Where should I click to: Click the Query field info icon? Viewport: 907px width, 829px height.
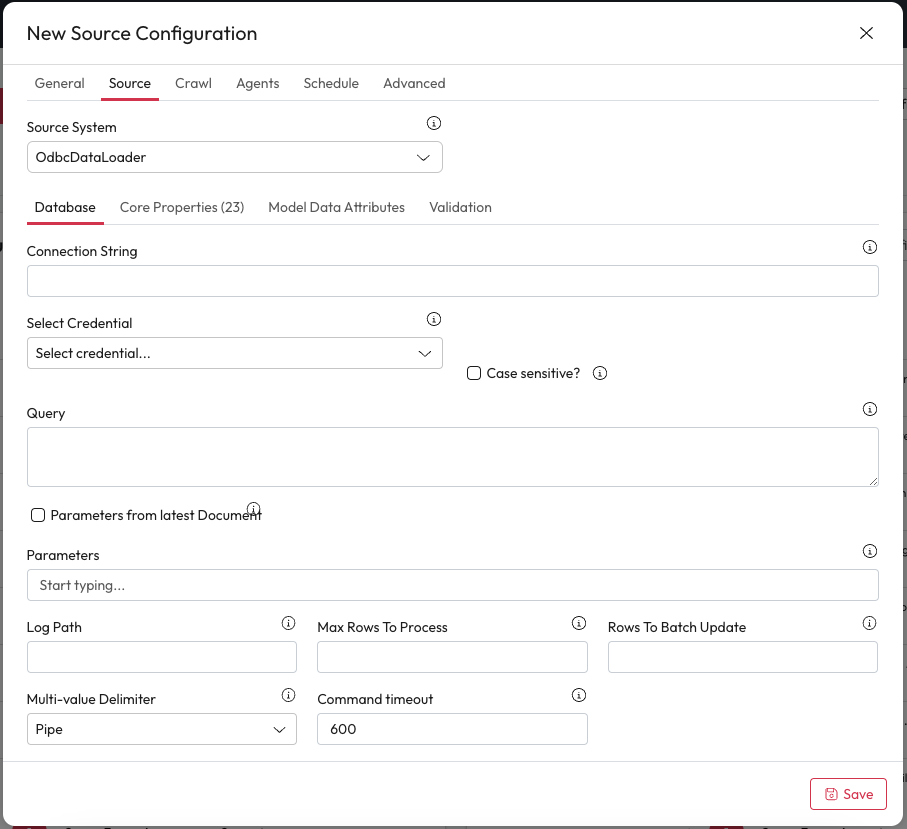click(x=869, y=409)
